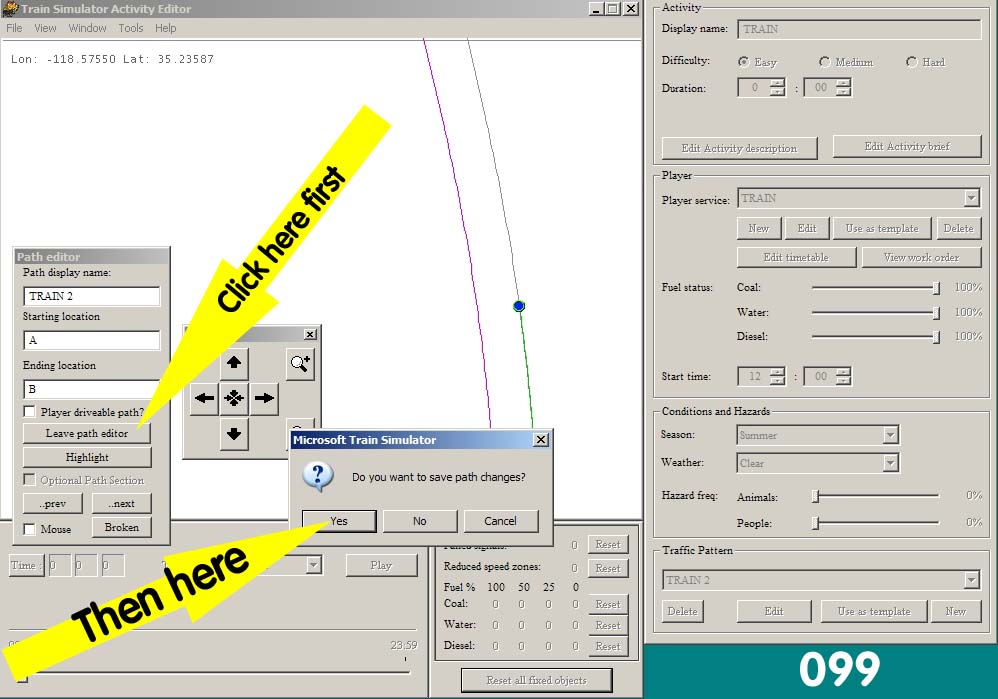Viewport: 998px width, 699px height.
Task: Pan map right with the right arrow
Action: 264,399
